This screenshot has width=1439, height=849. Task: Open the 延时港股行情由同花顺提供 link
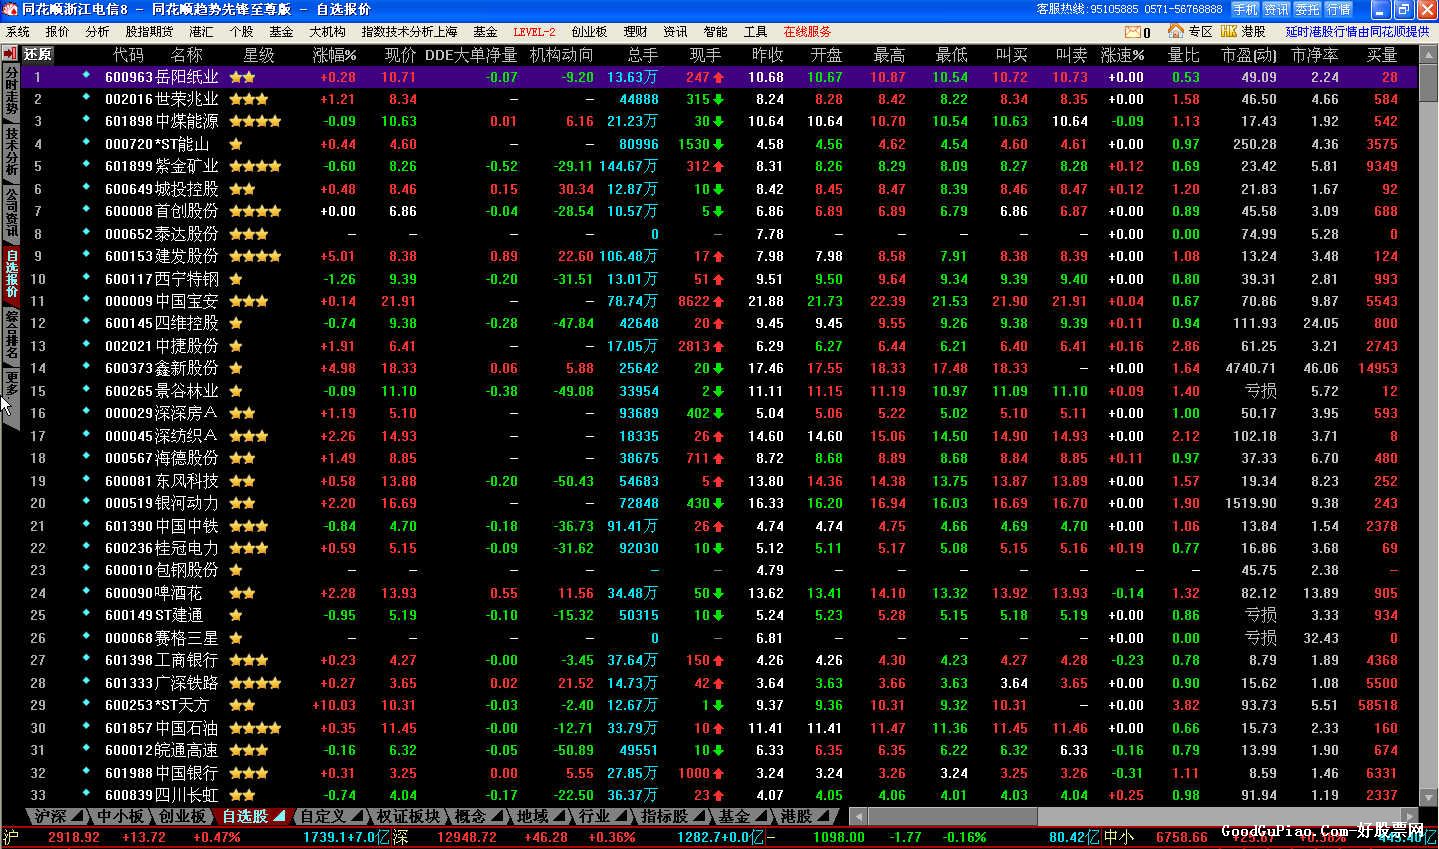(1357, 32)
